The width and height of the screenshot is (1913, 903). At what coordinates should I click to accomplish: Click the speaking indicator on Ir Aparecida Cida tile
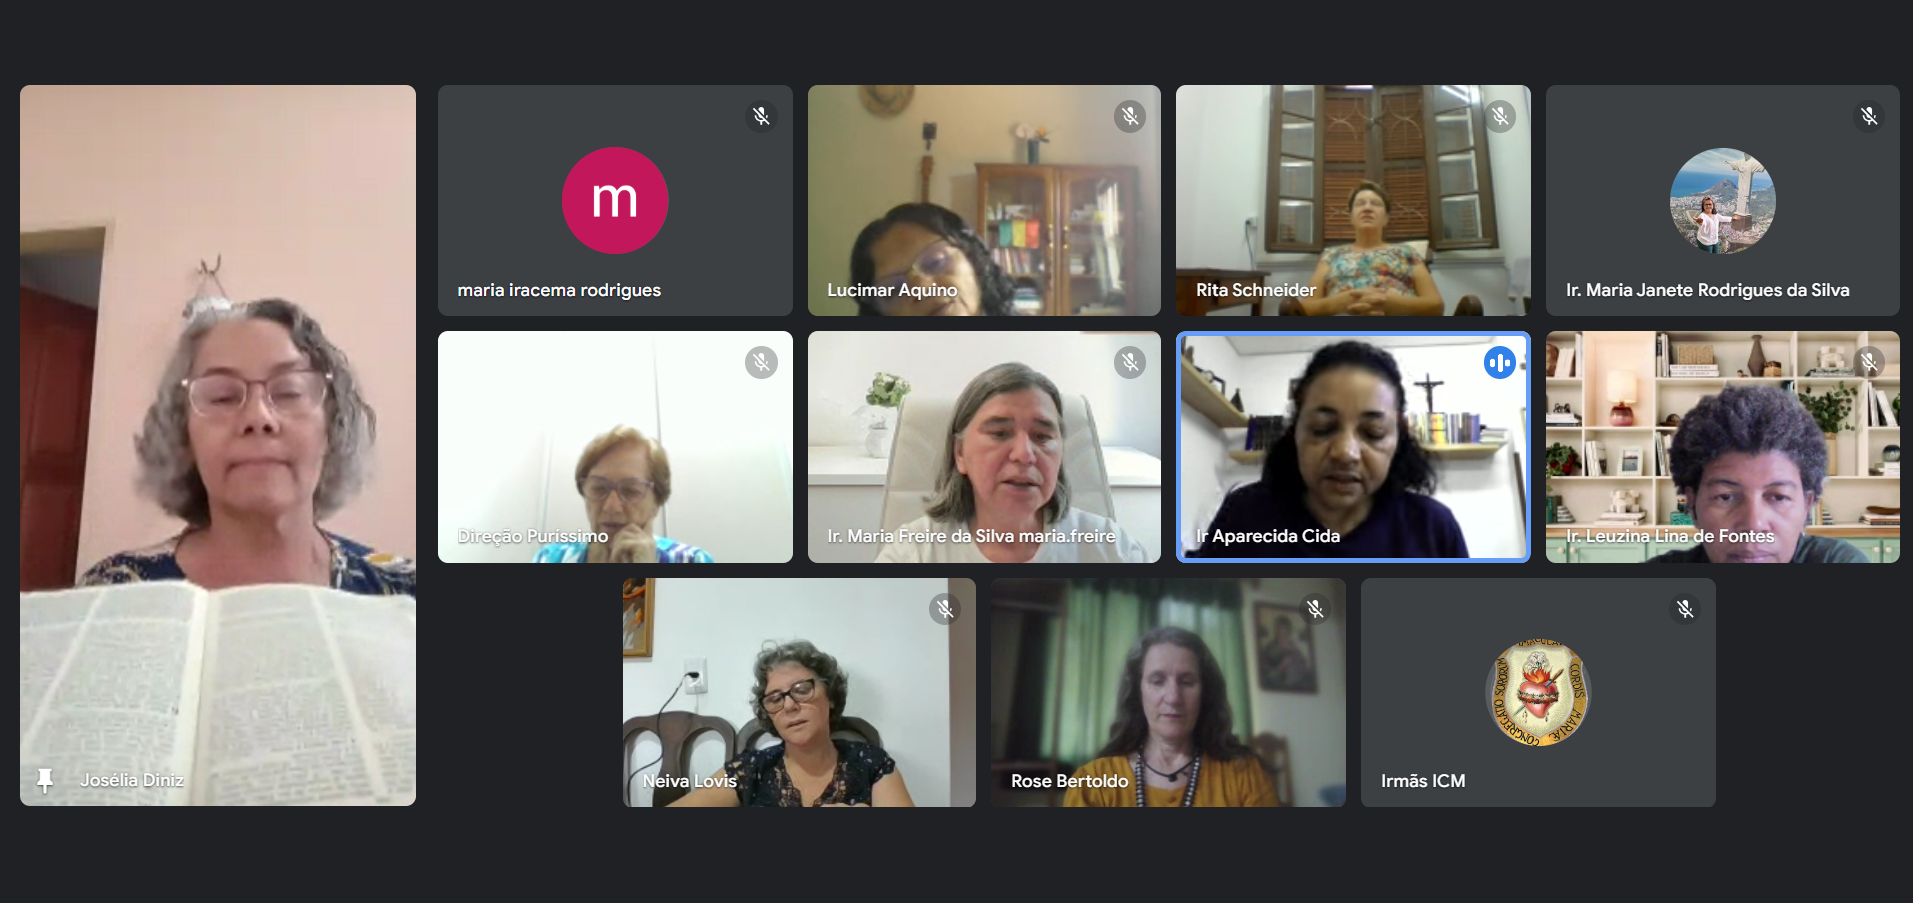coord(1500,362)
